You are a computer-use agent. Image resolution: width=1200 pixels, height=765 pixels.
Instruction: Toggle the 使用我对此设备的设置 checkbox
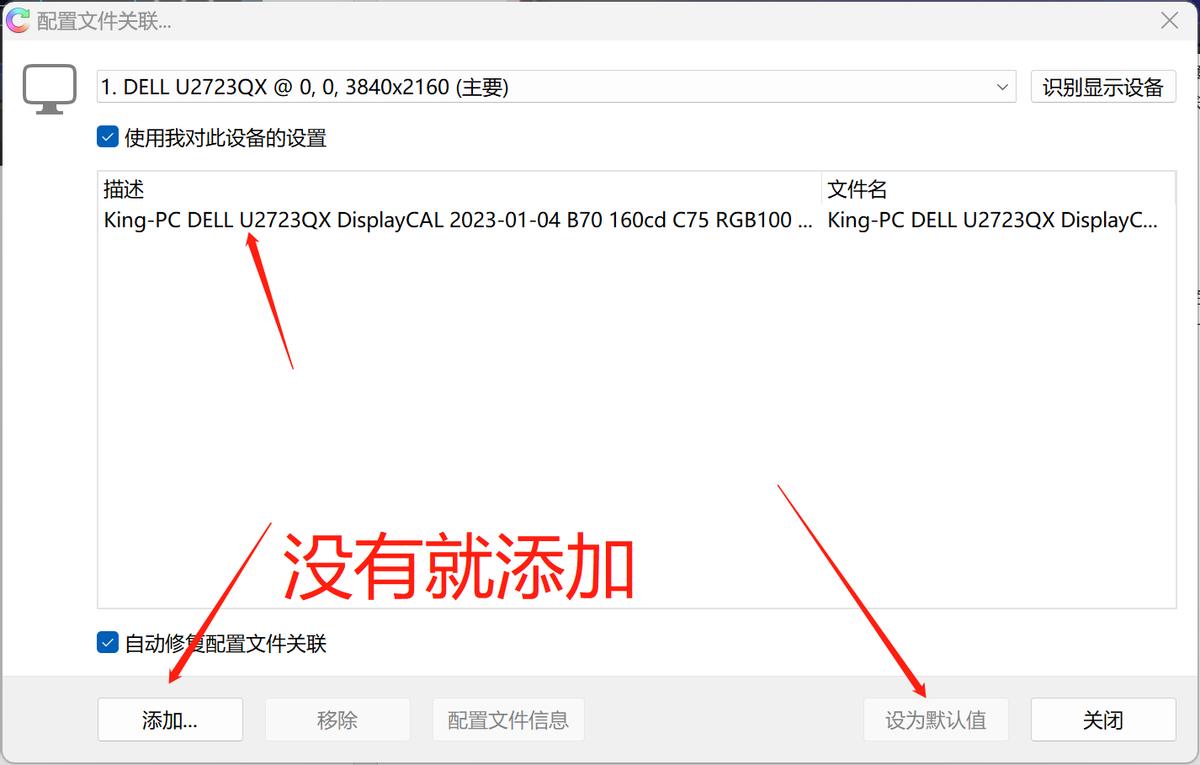[107, 137]
